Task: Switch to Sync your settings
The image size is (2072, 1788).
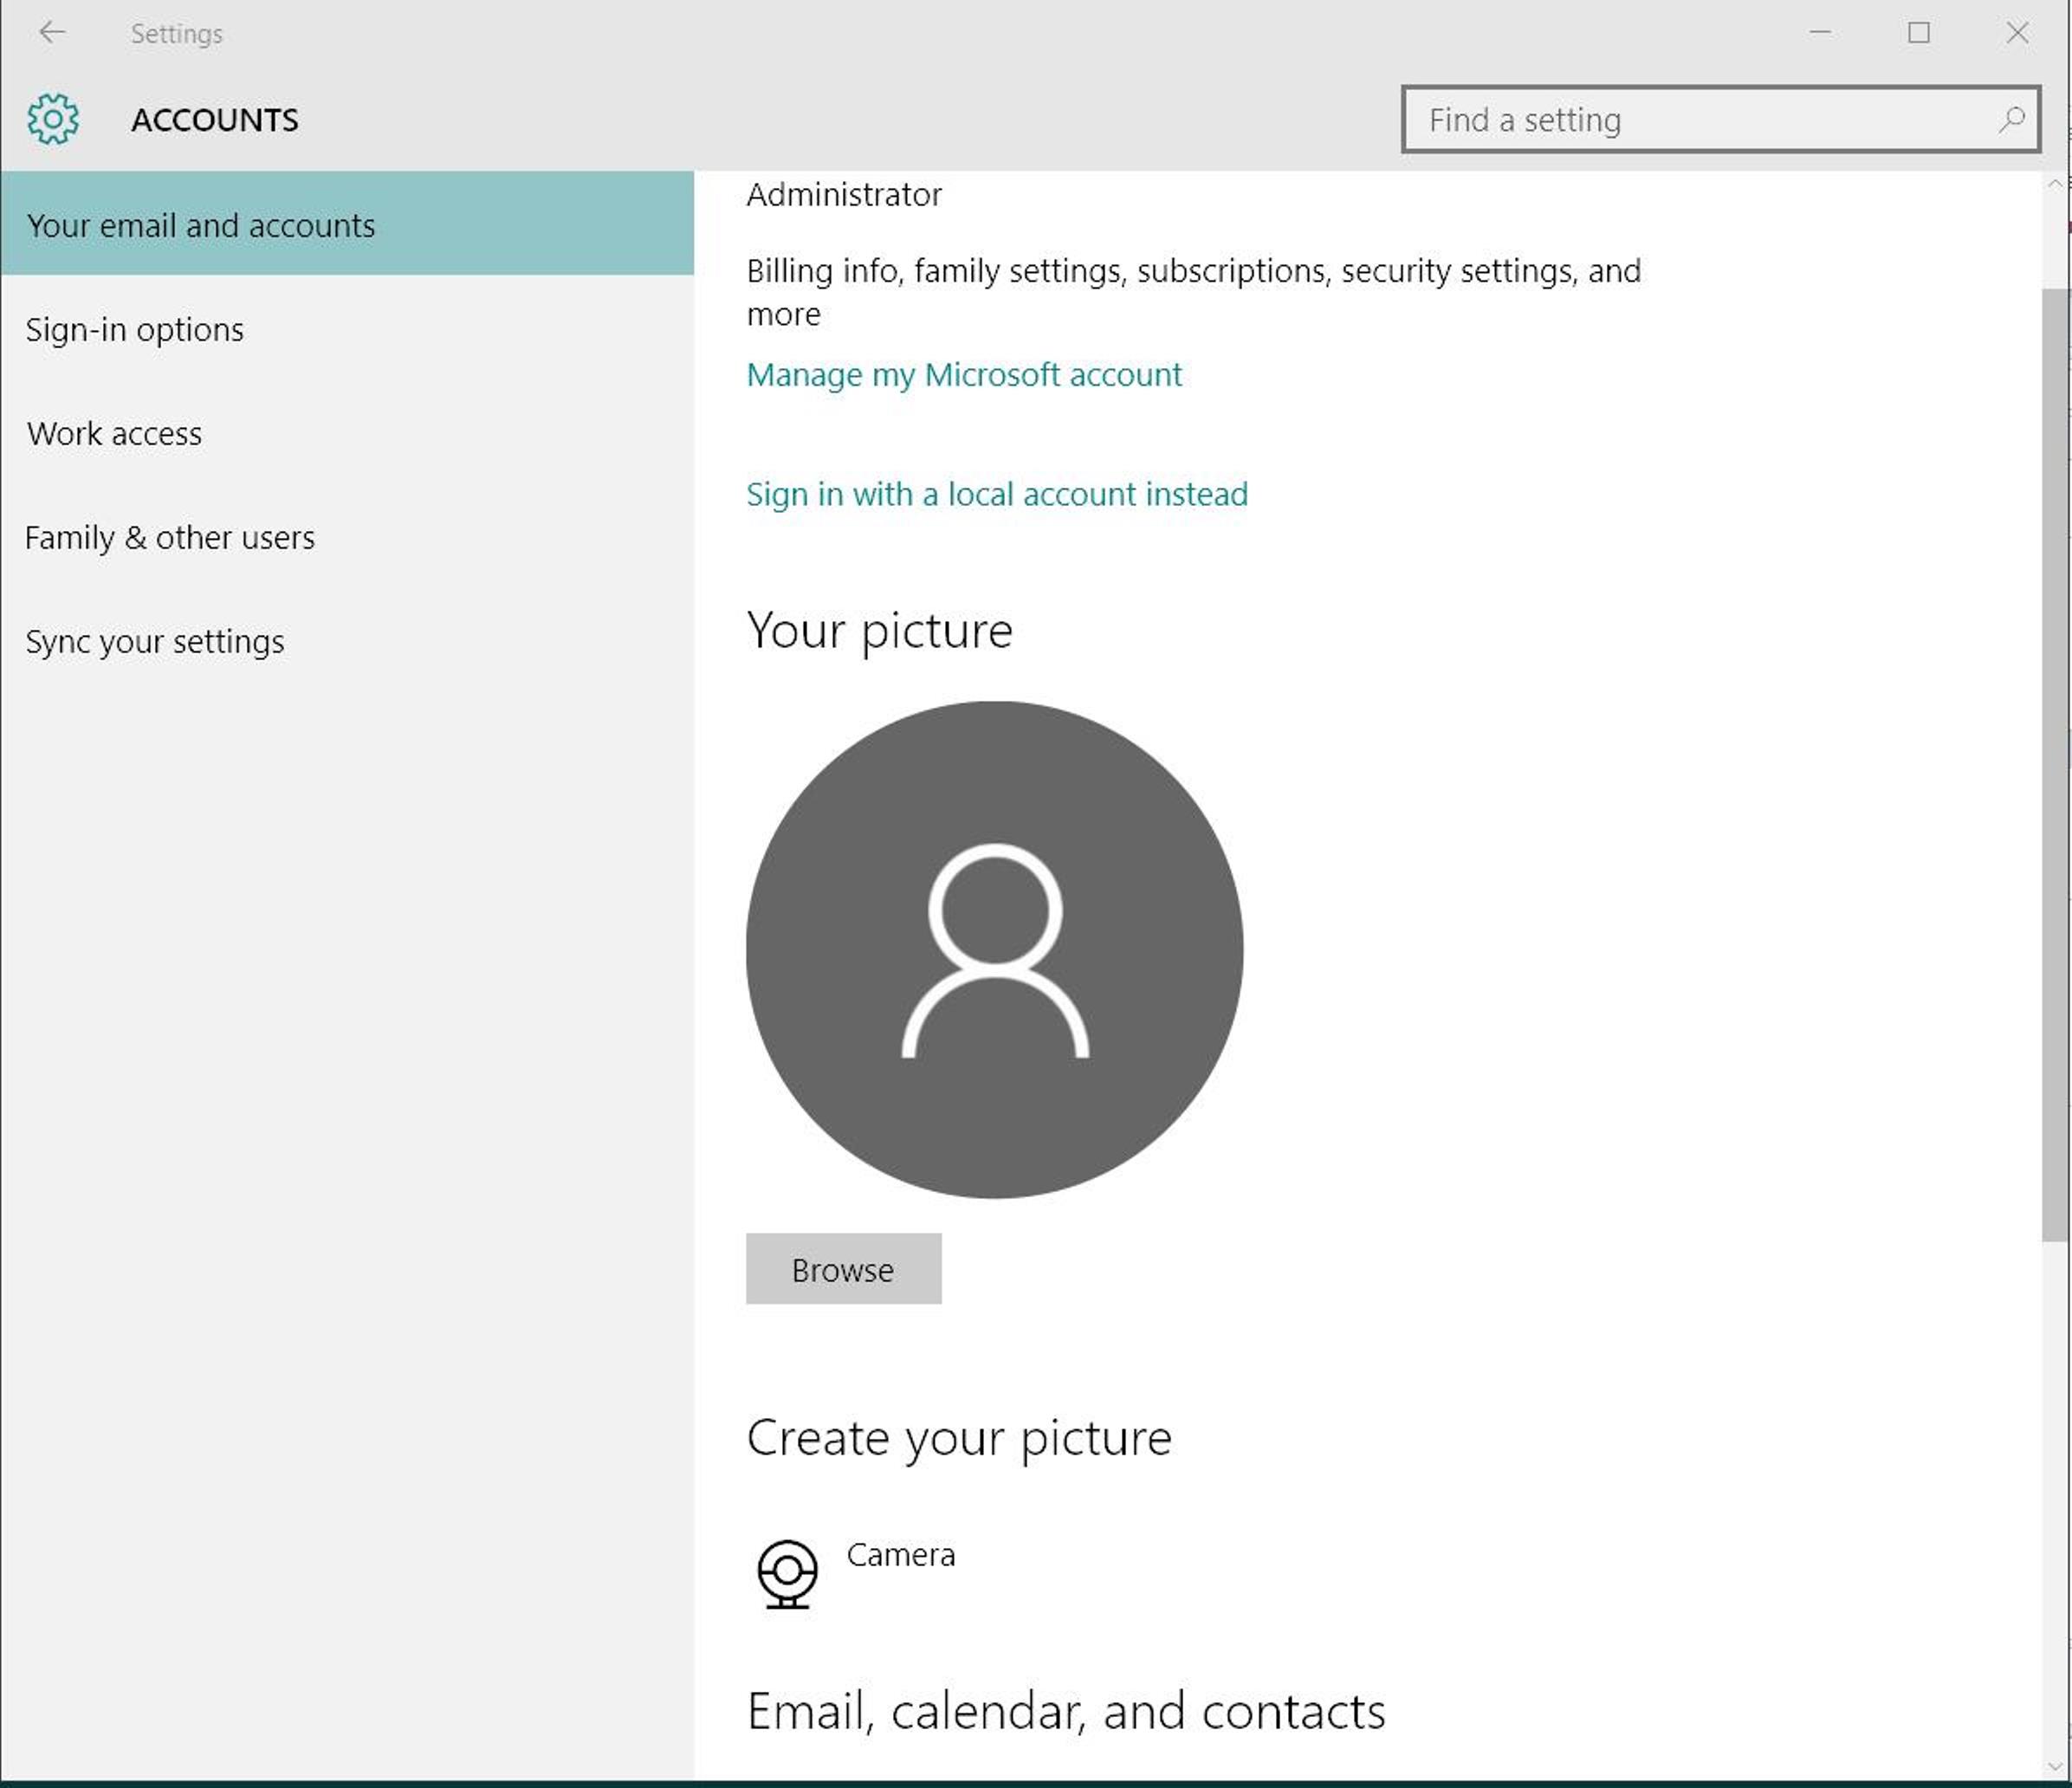Action: pyautogui.click(x=155, y=641)
